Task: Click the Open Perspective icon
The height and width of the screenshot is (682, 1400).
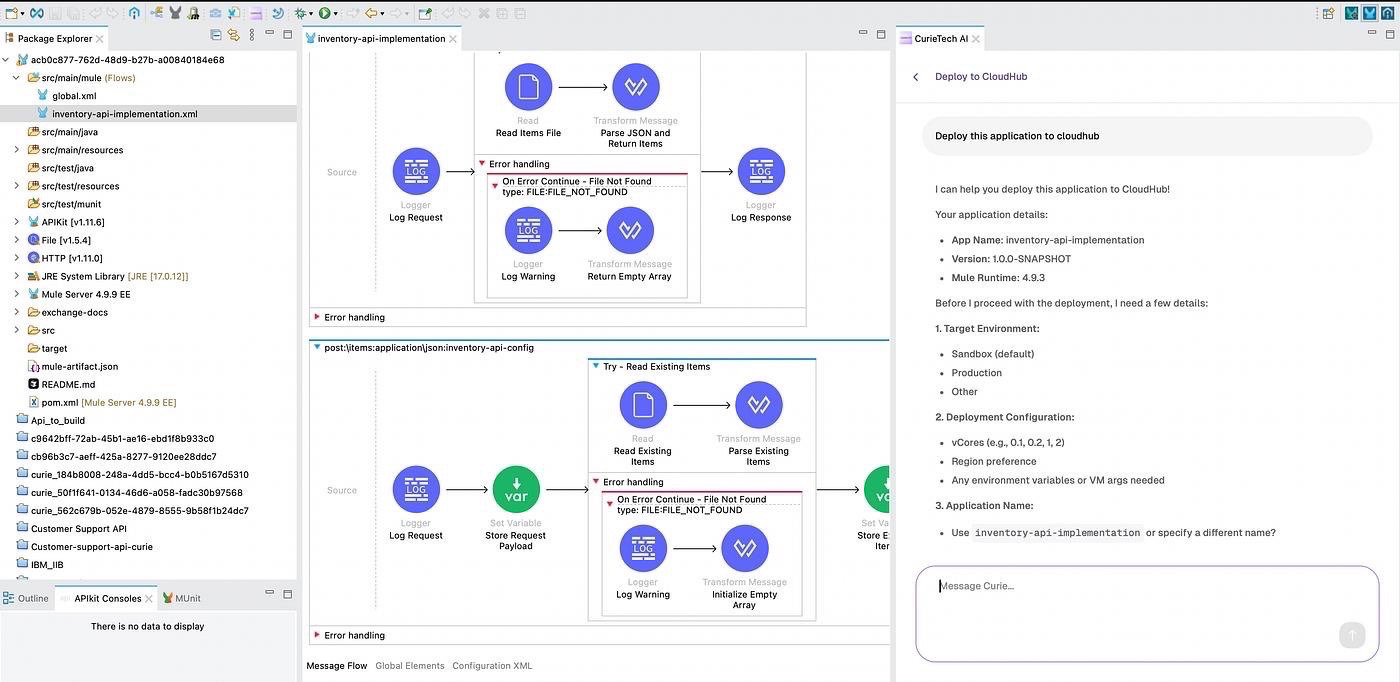Action: tap(1329, 13)
